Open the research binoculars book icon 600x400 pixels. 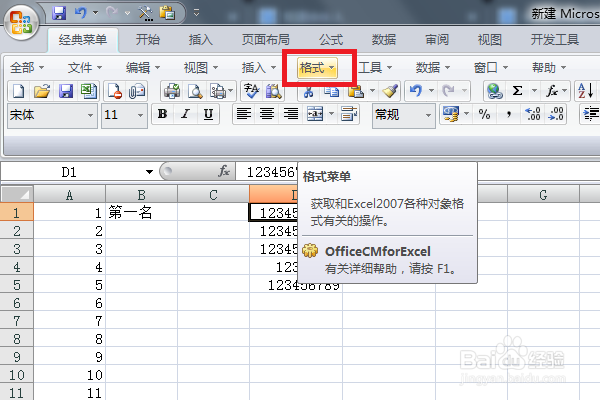[274, 91]
